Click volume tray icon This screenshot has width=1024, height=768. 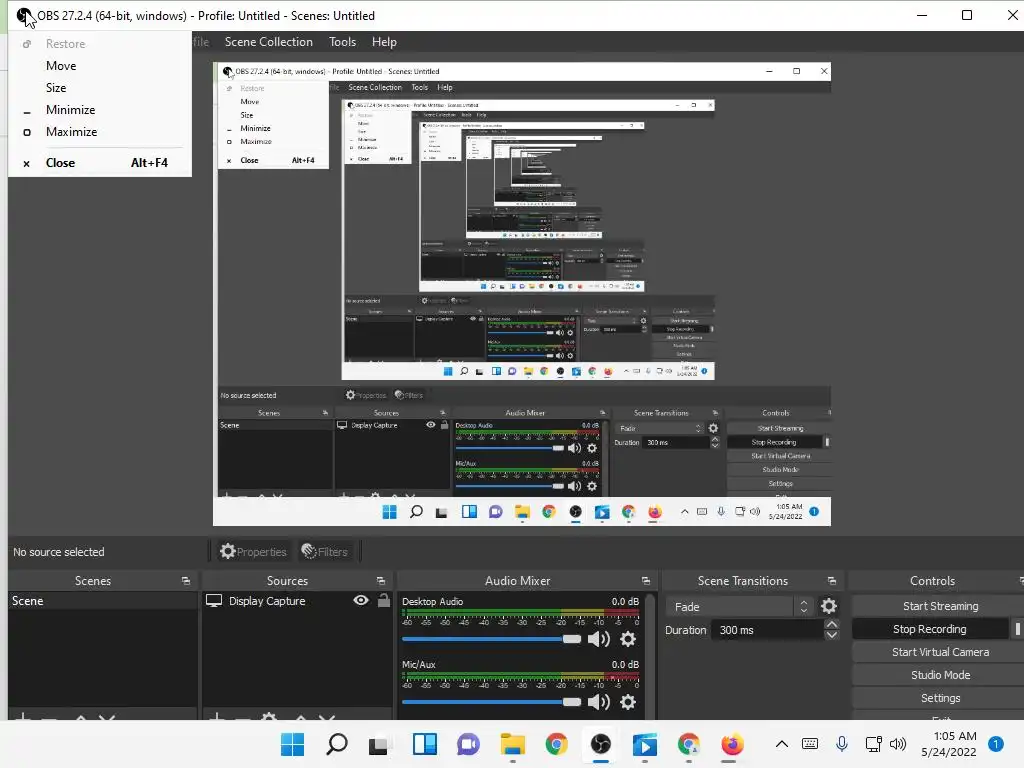coord(898,744)
